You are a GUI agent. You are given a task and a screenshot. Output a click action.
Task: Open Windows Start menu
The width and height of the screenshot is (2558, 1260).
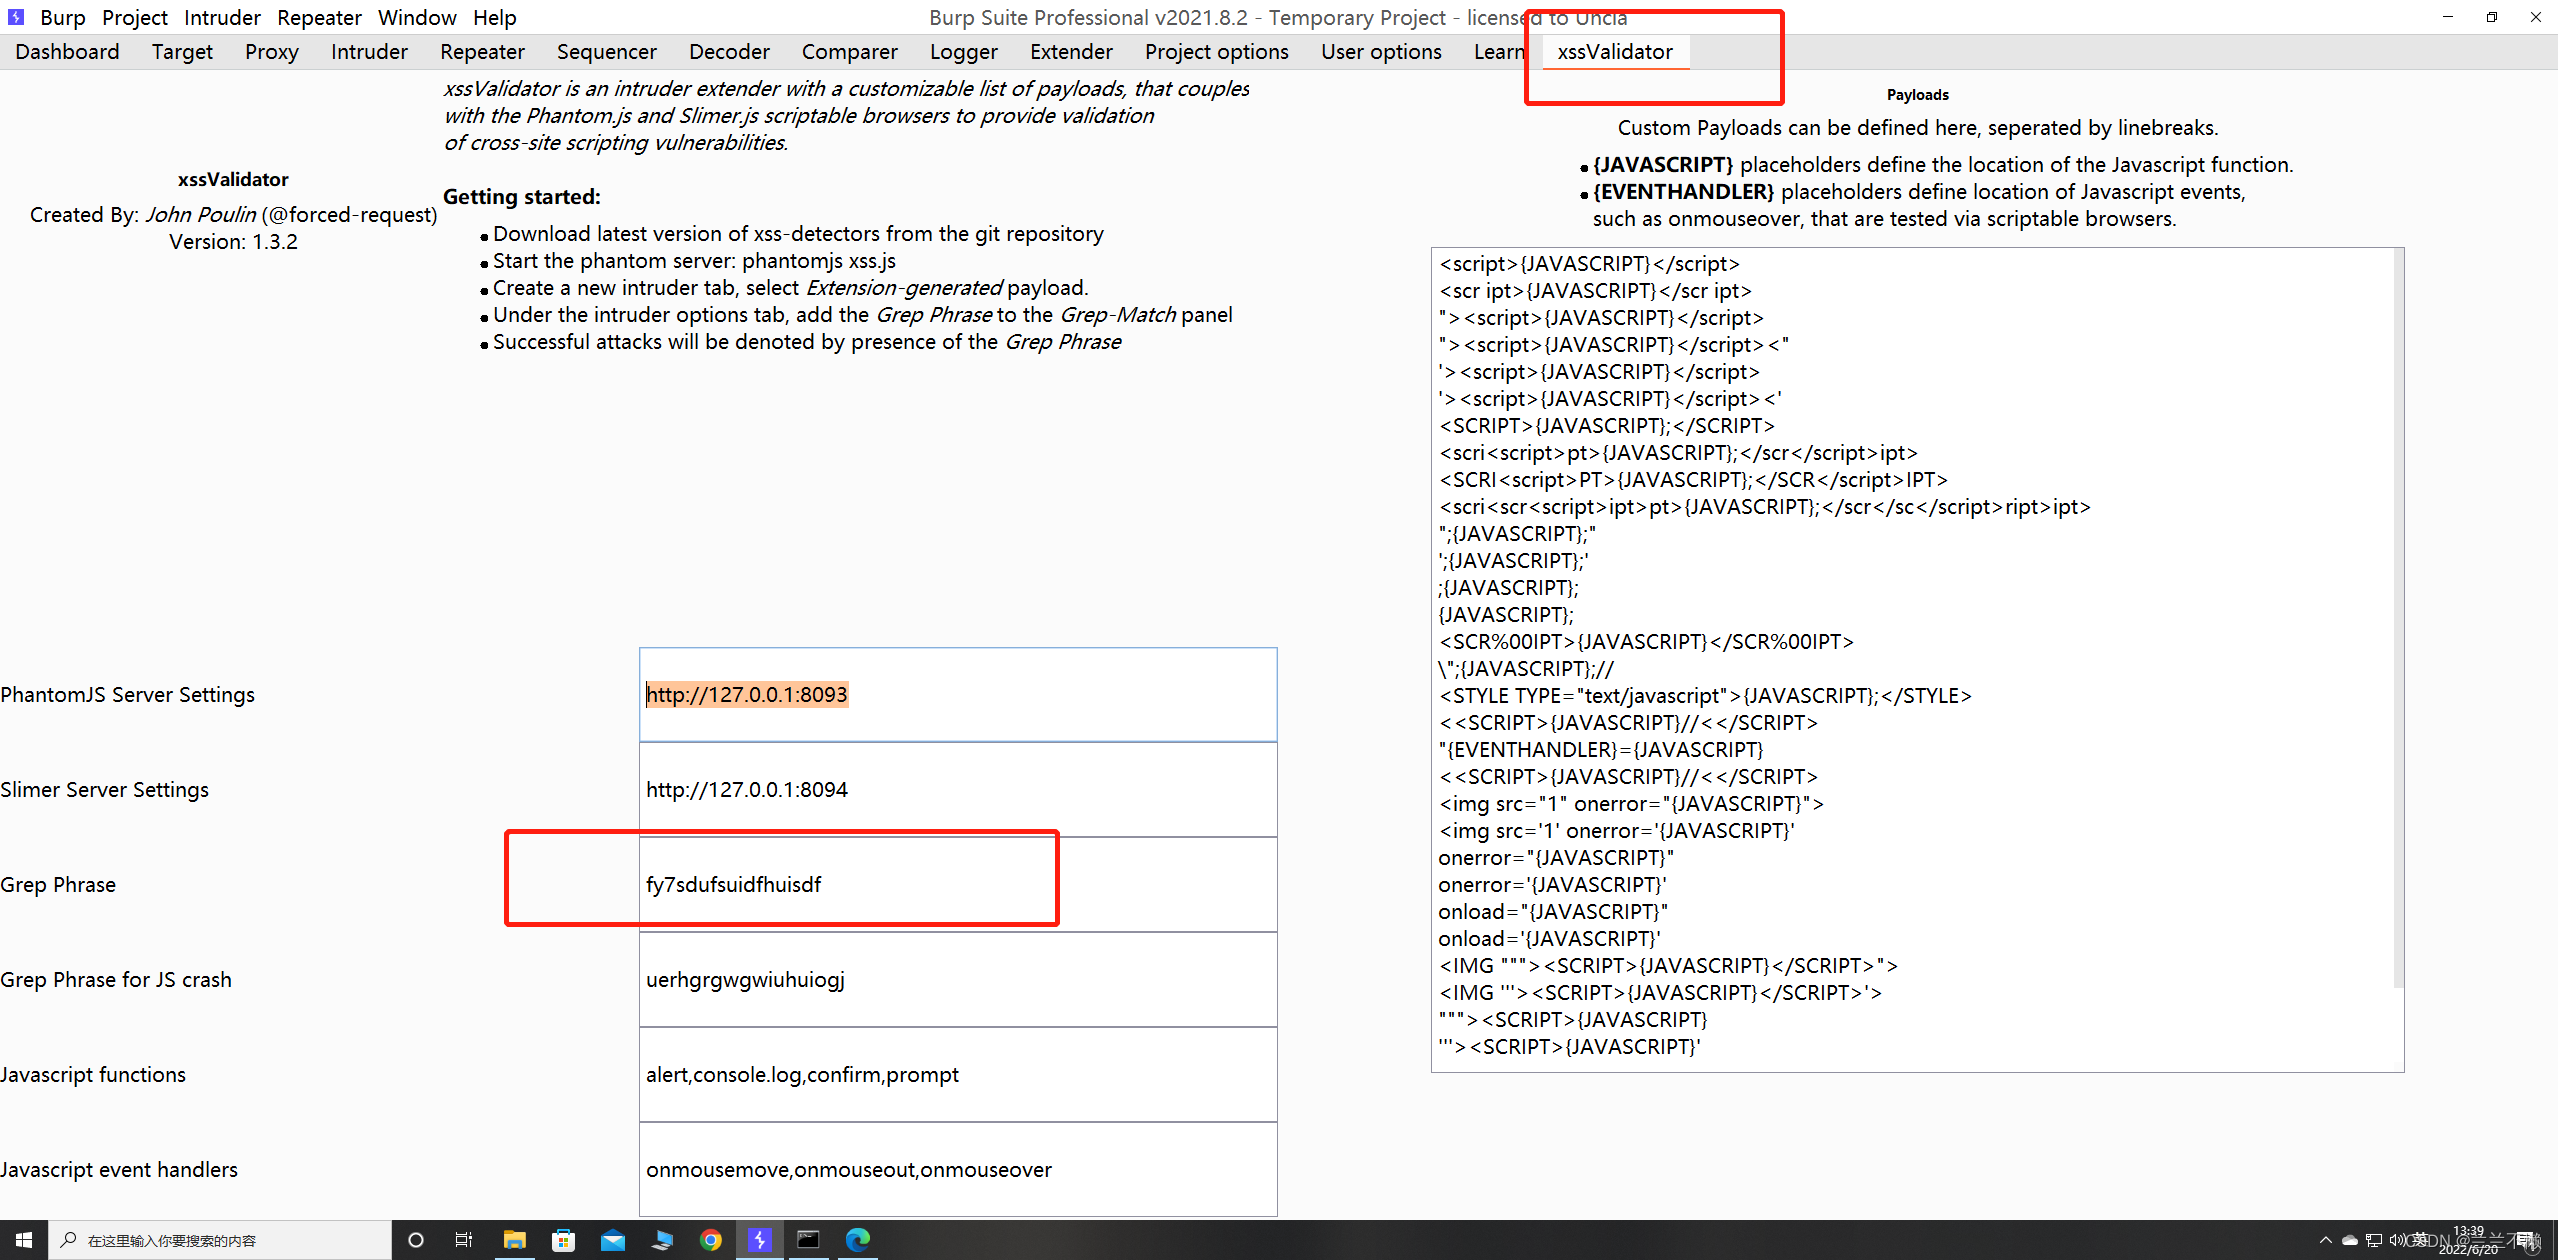pyautogui.click(x=24, y=1240)
